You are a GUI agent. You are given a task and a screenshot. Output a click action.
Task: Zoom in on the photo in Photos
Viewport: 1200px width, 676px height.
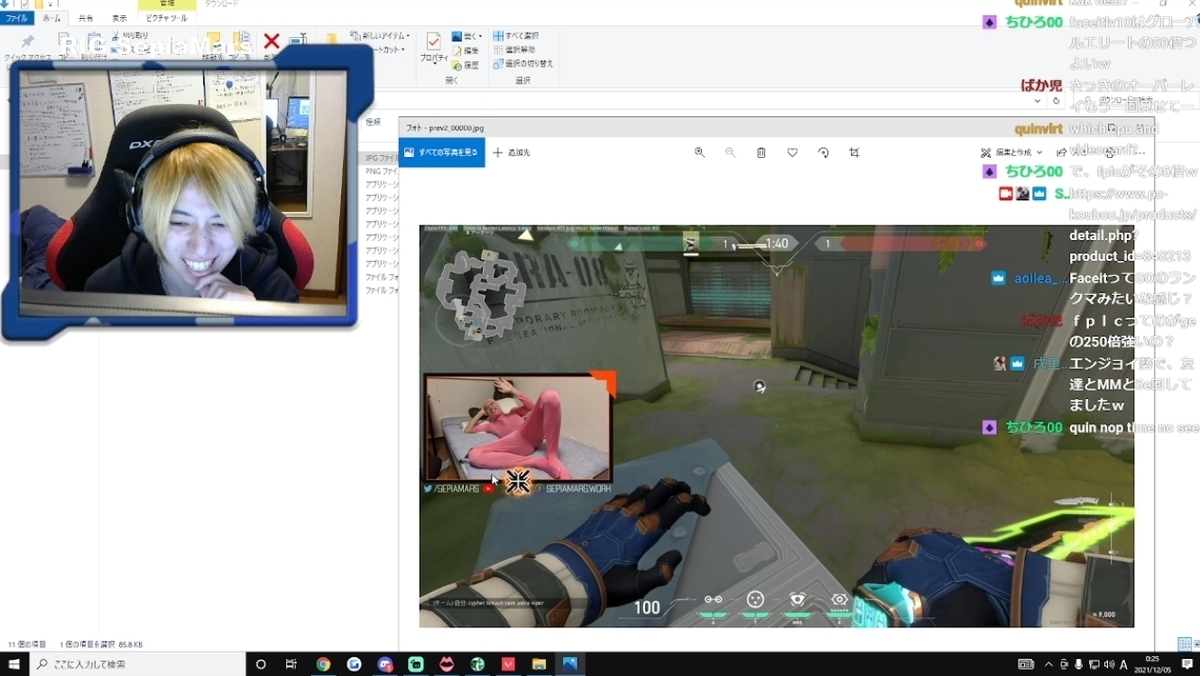tap(700, 152)
